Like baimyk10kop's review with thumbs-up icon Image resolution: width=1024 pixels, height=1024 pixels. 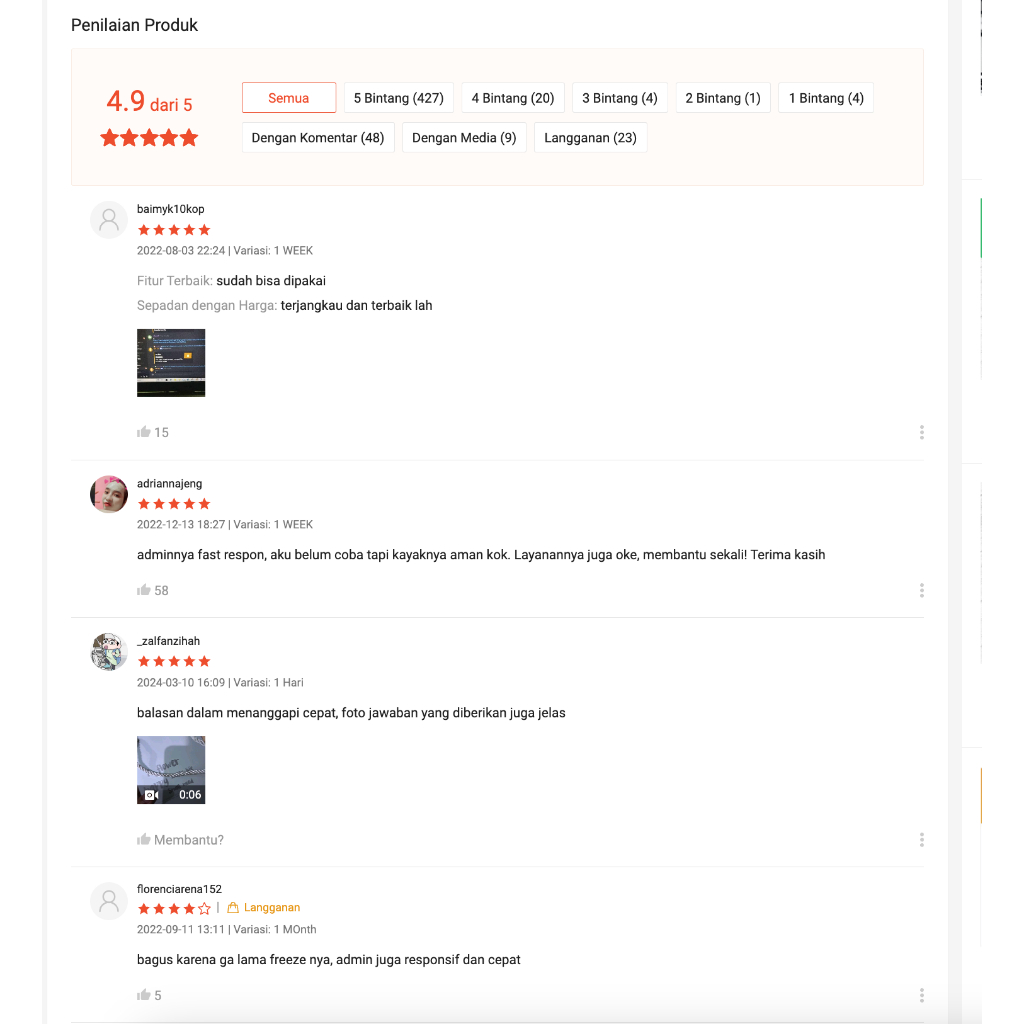pyautogui.click(x=144, y=432)
